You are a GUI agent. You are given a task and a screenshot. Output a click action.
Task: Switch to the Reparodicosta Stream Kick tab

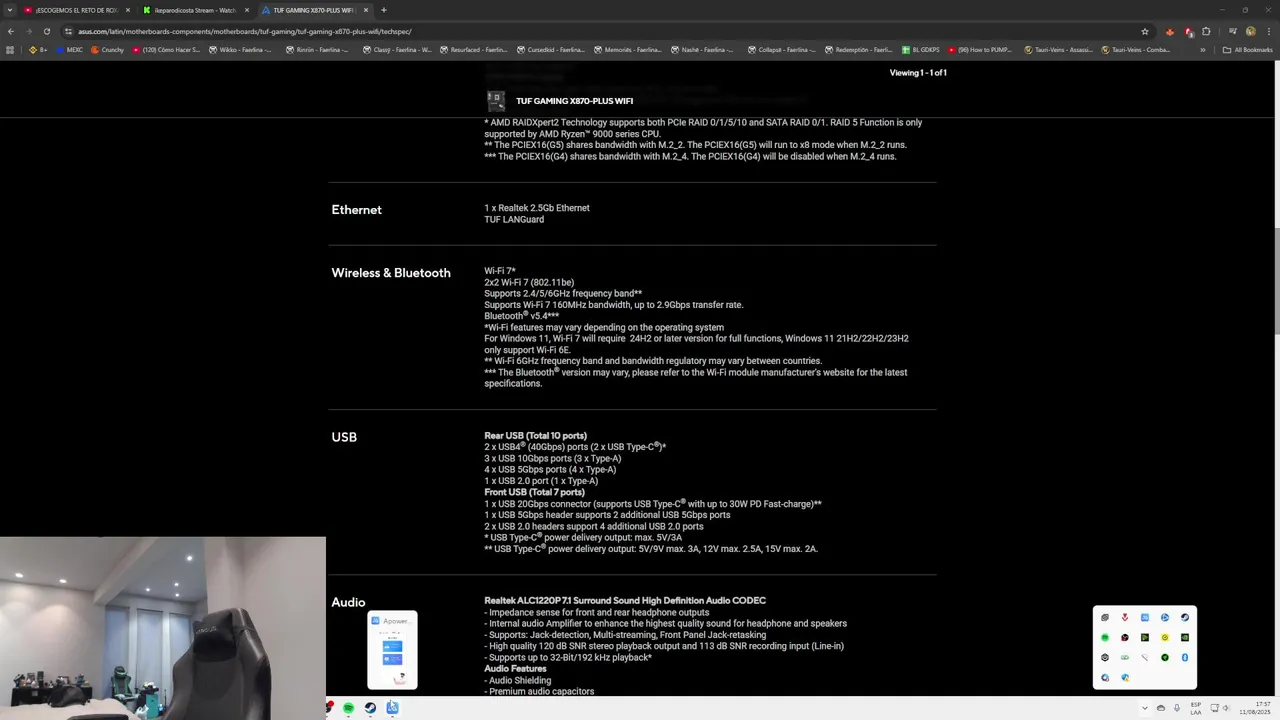196,10
